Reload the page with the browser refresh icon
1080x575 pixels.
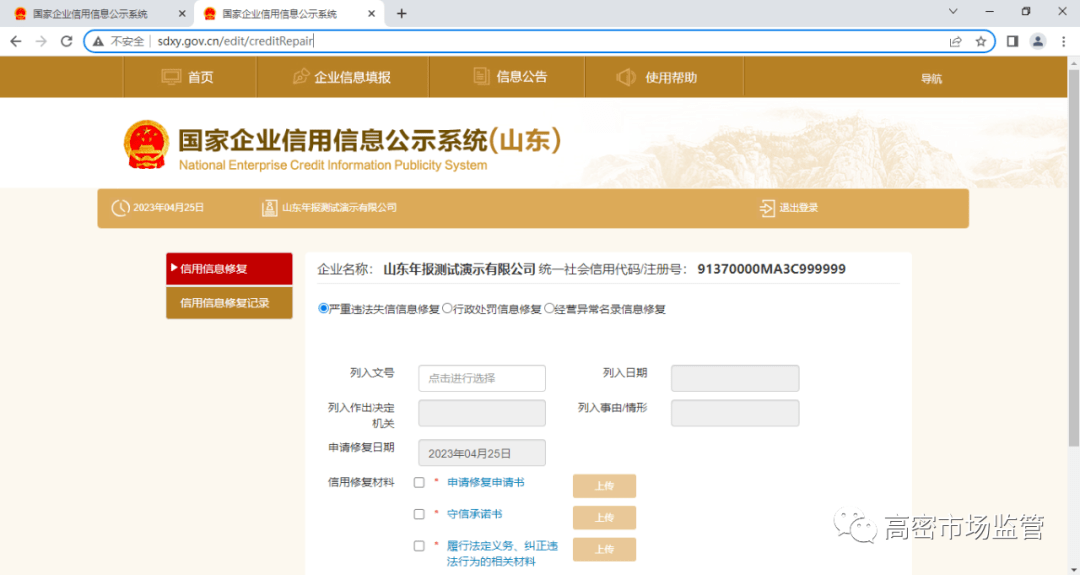pyautogui.click(x=66, y=41)
